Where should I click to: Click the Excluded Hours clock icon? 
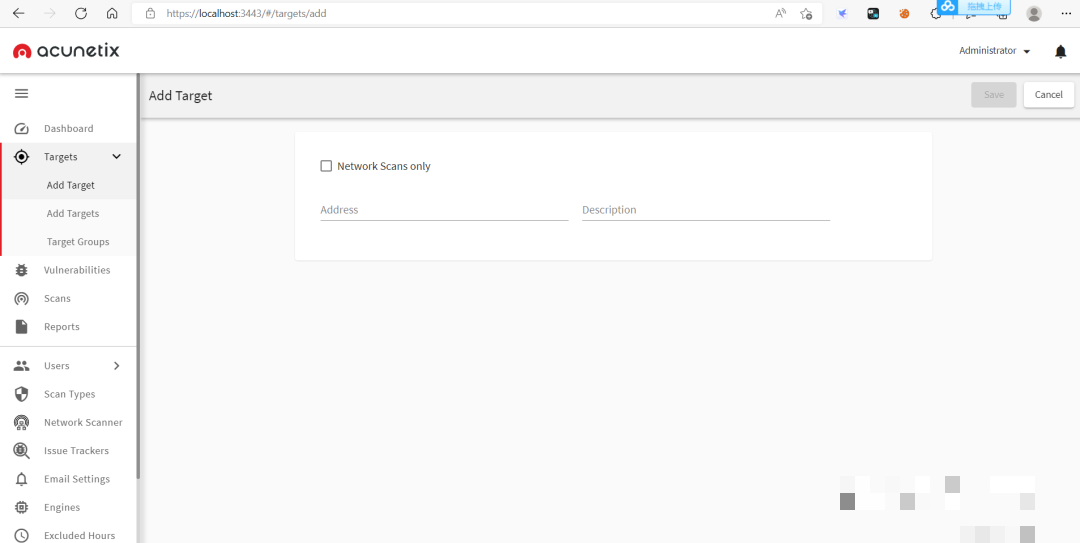21,535
